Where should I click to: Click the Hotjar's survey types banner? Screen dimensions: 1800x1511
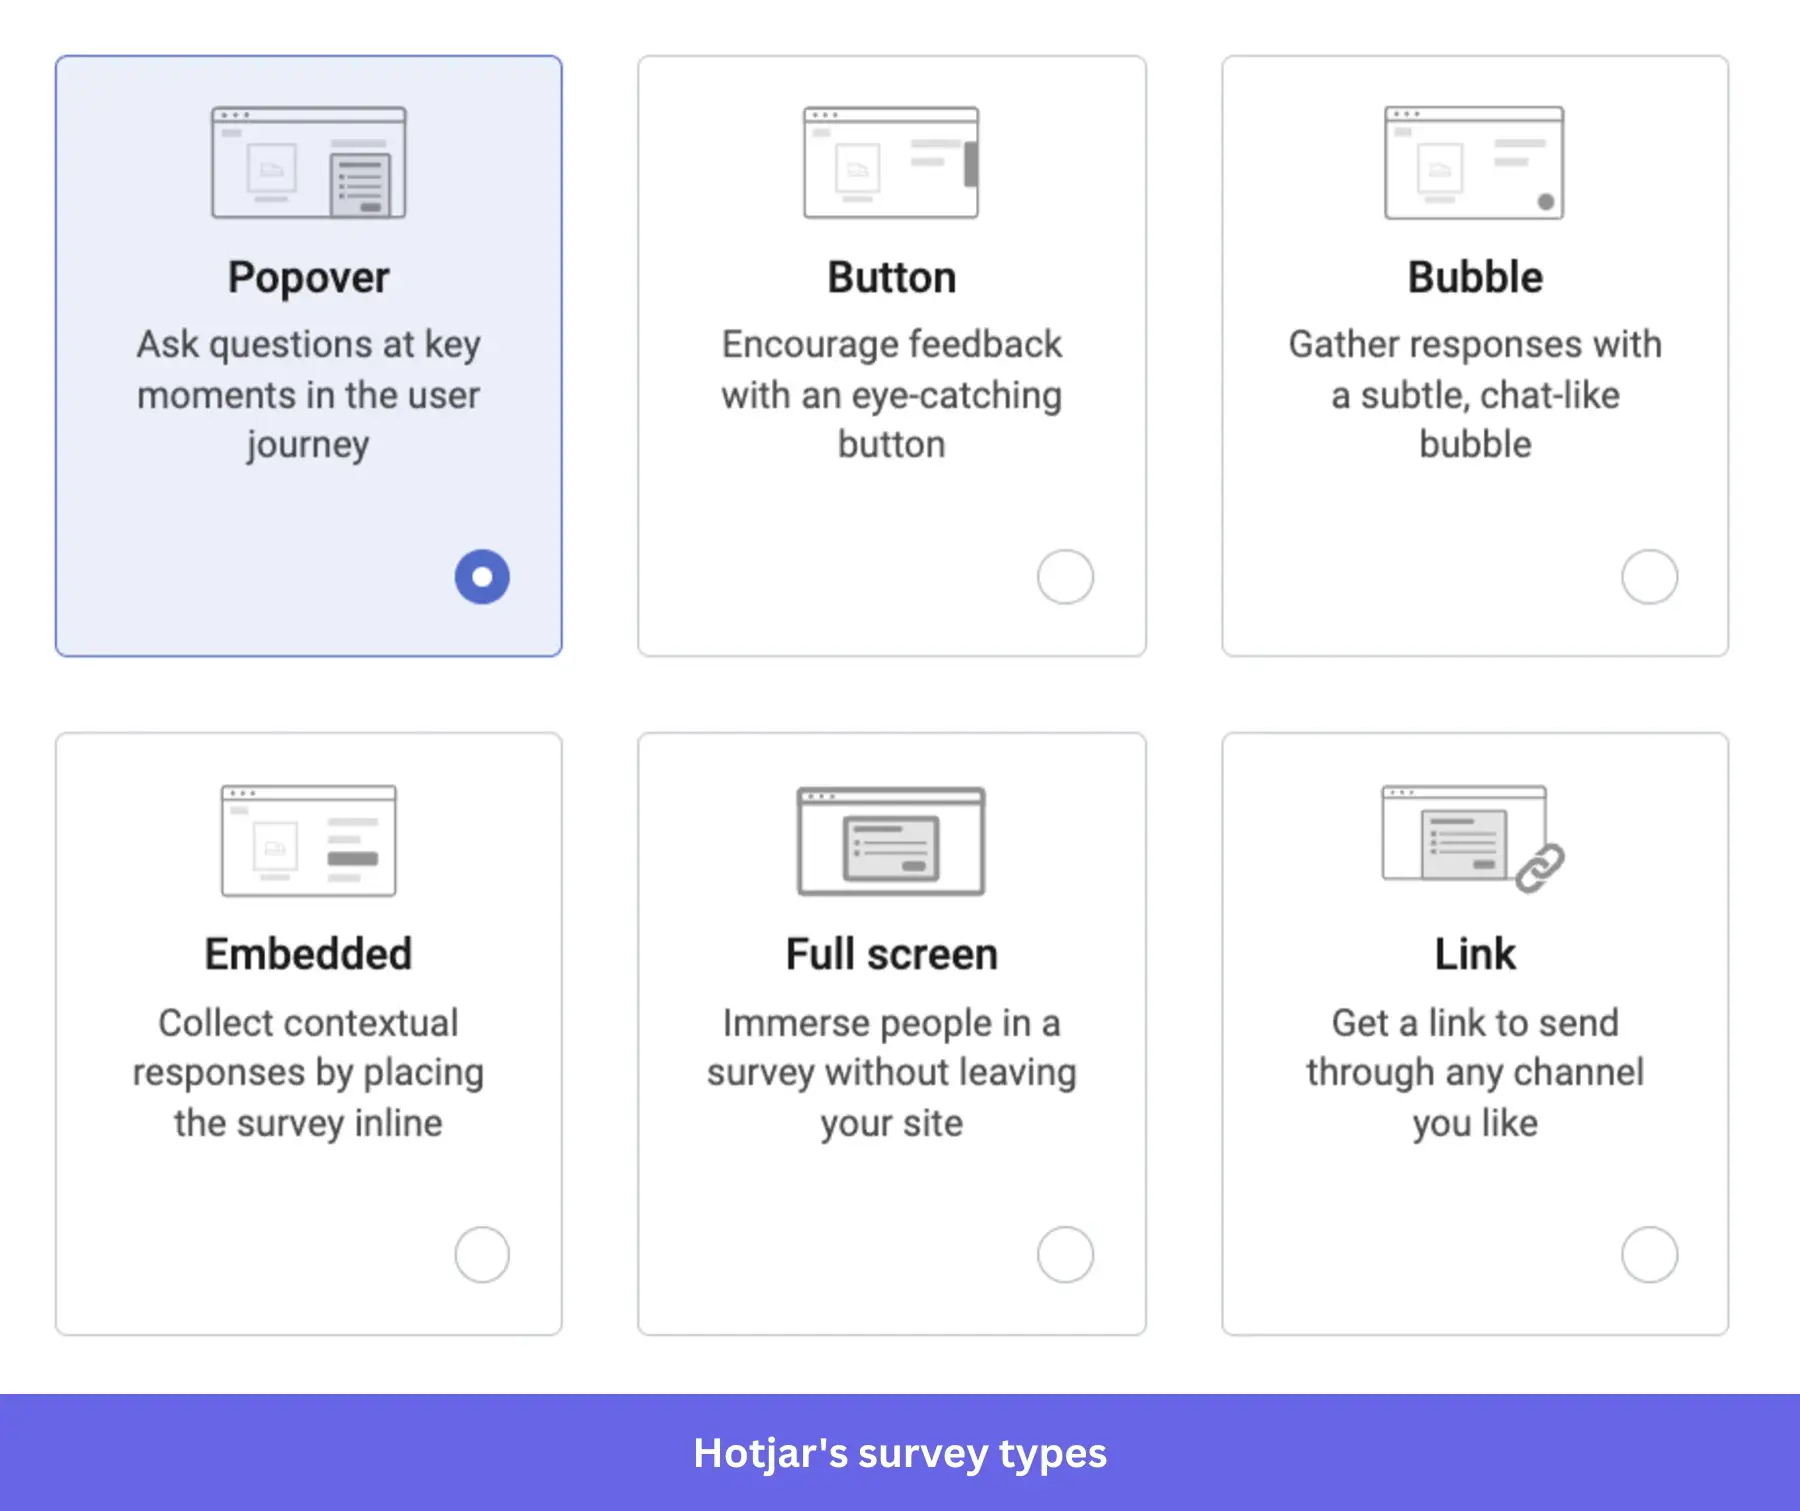(x=900, y=1455)
